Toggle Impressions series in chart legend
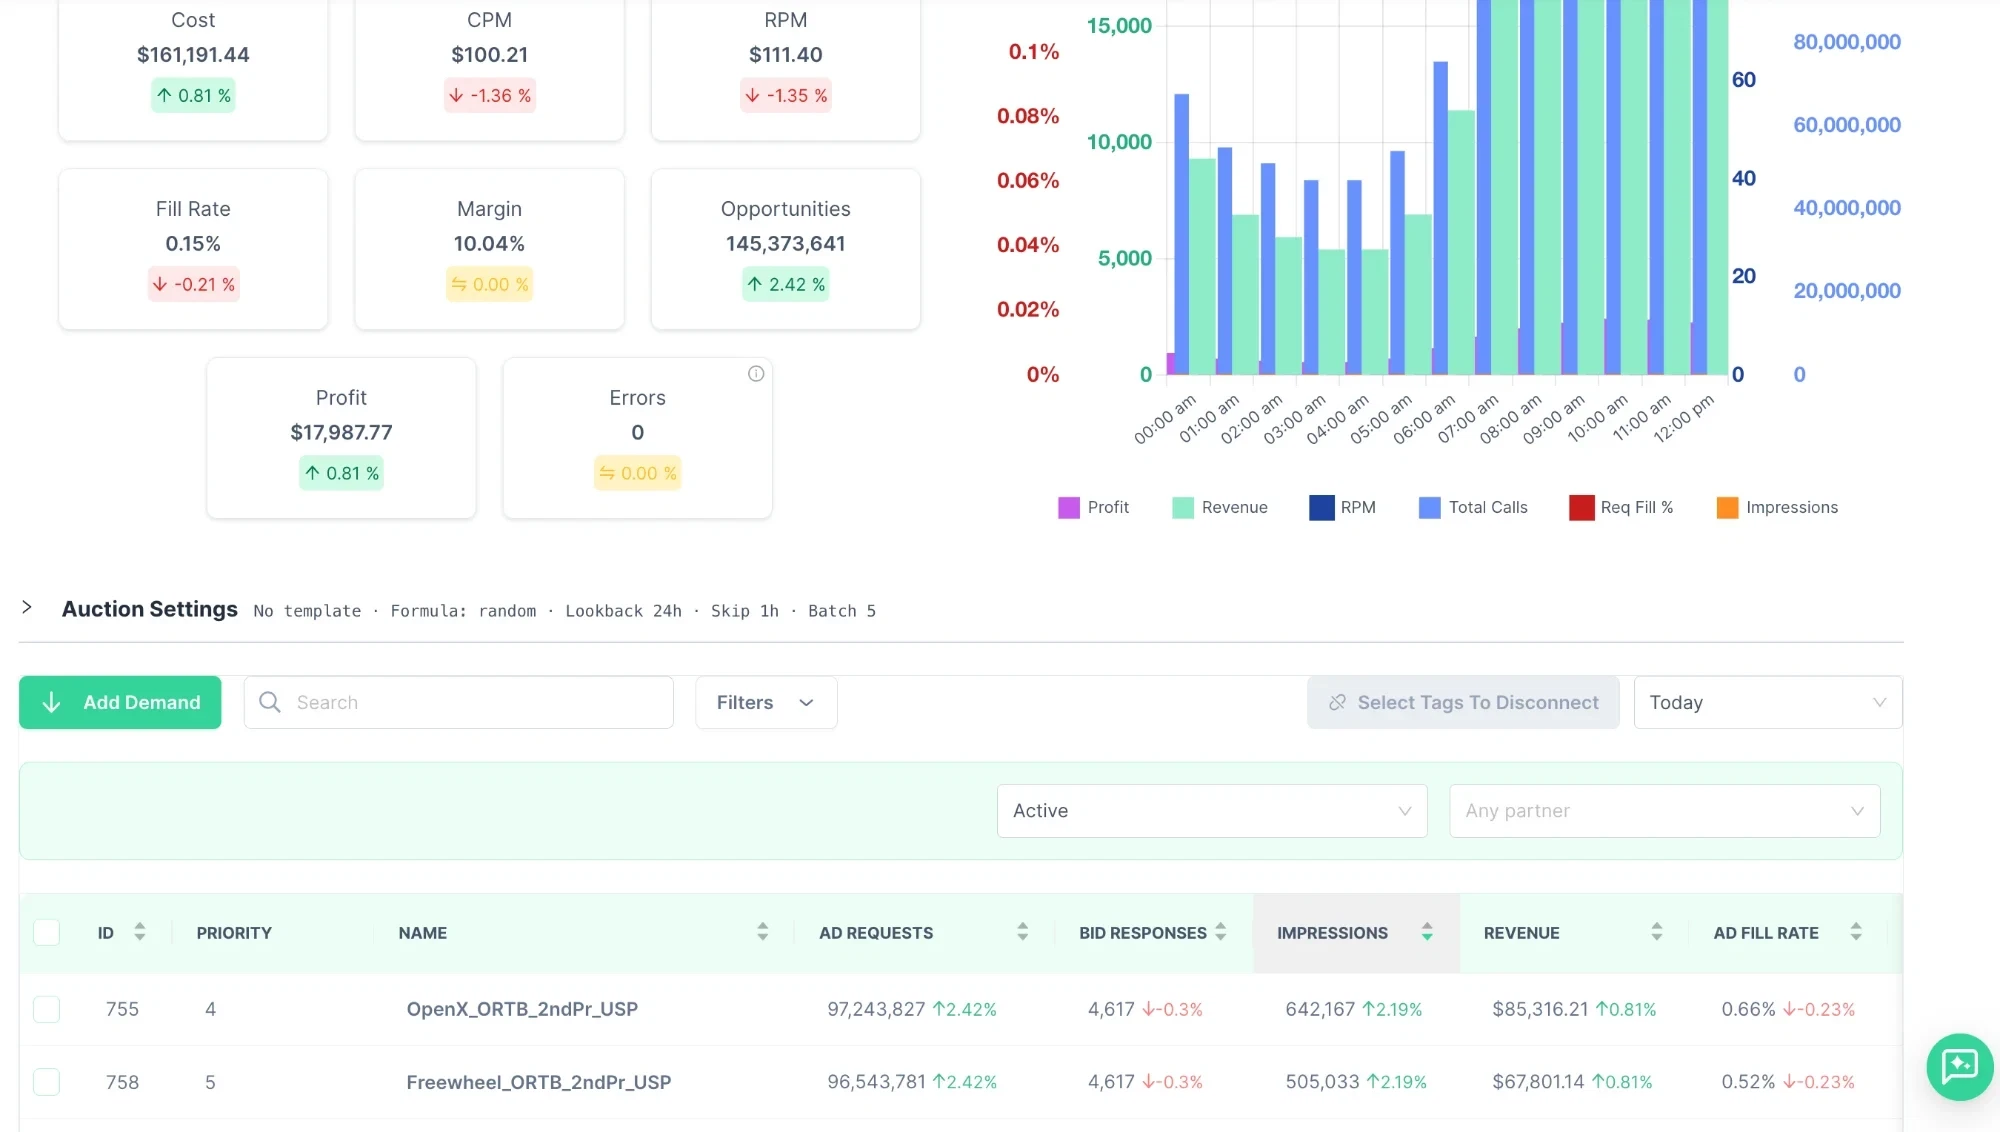The image size is (2000, 1132). 1778,508
